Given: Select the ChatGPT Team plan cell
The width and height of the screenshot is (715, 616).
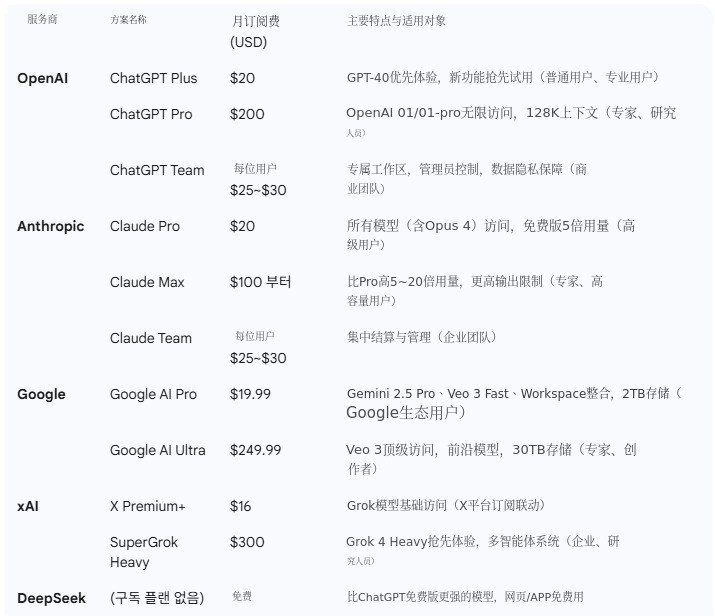Looking at the screenshot, I should [x=157, y=170].
